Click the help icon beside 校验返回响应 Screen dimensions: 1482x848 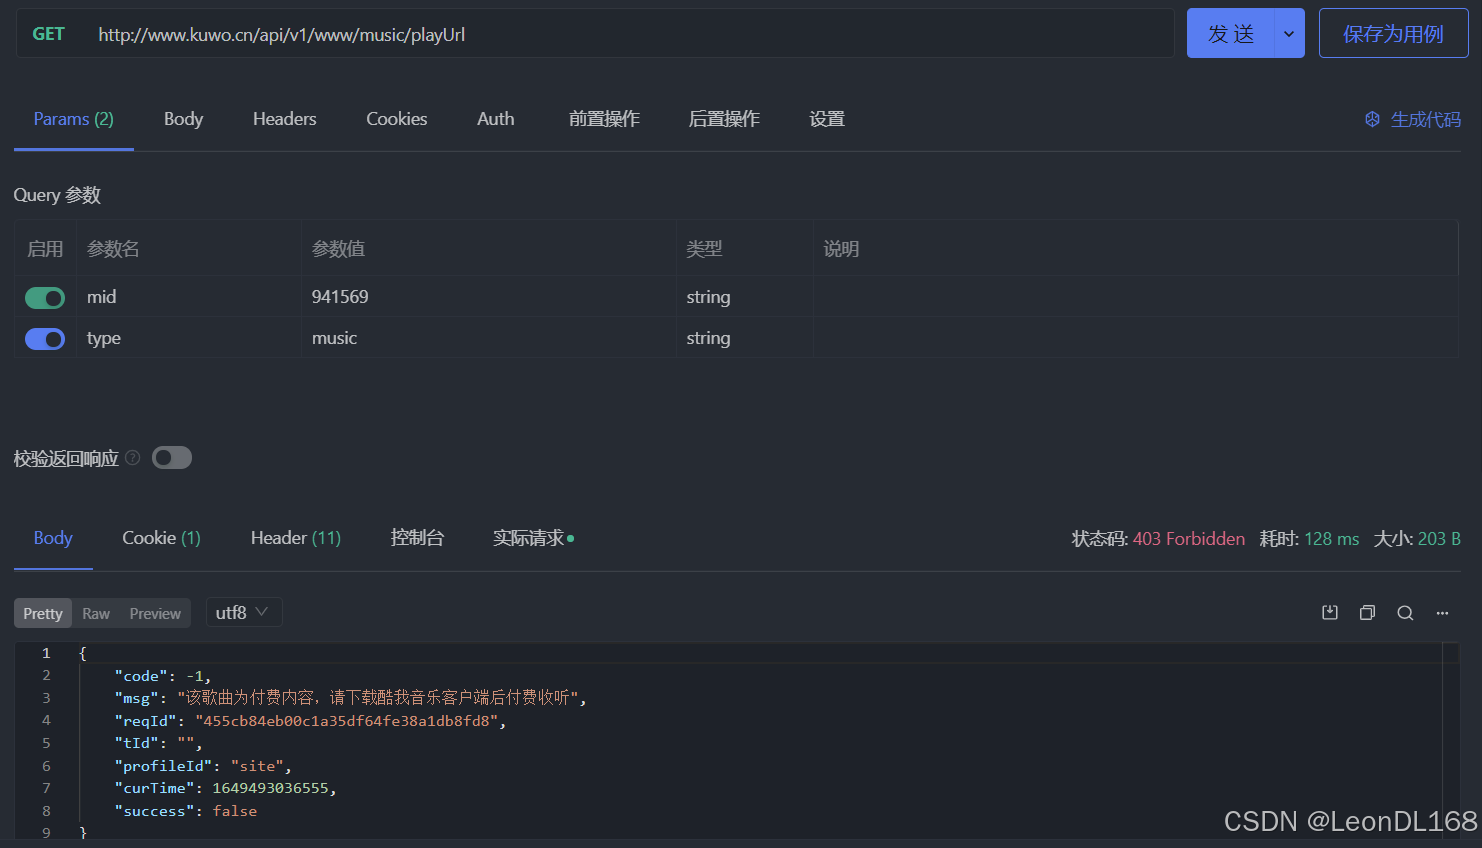[x=132, y=458]
